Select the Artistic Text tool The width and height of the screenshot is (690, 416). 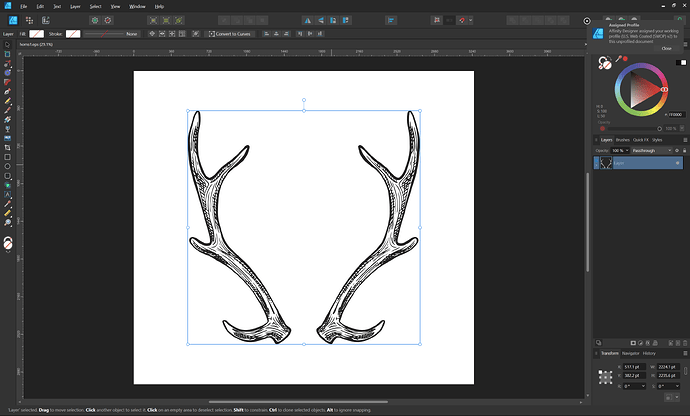(x=7, y=194)
